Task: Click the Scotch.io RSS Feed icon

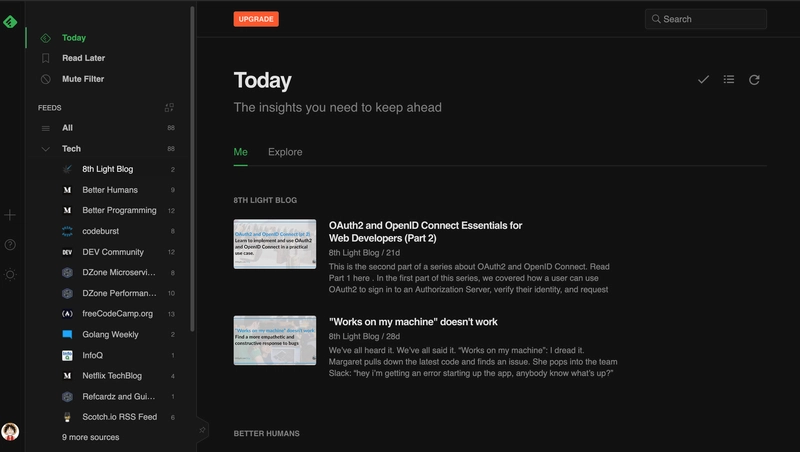Action: point(67,417)
